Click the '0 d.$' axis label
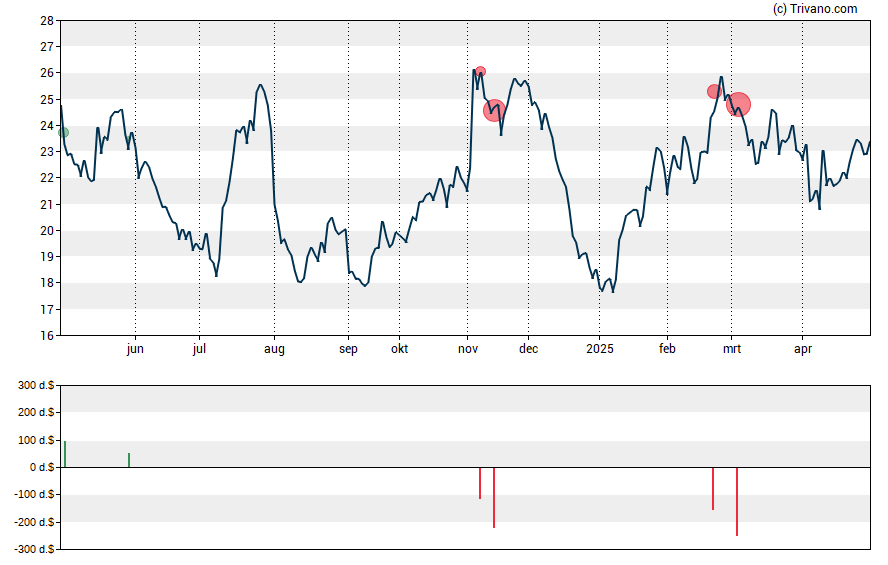 pyautogui.click(x=42, y=468)
